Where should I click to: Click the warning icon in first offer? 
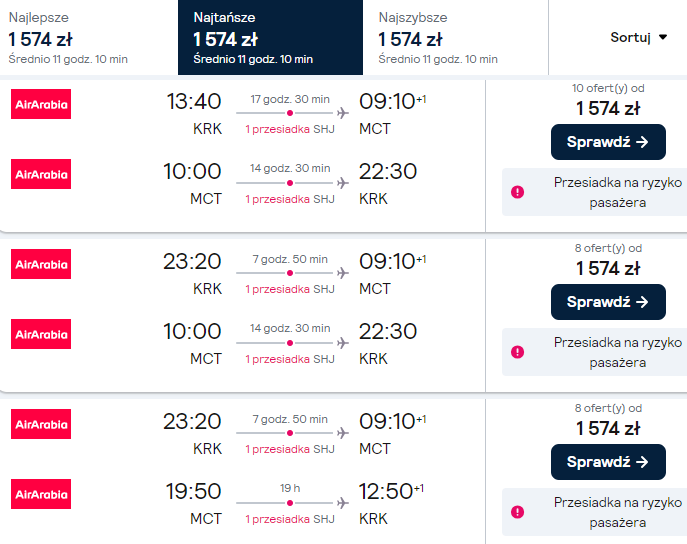point(517,192)
